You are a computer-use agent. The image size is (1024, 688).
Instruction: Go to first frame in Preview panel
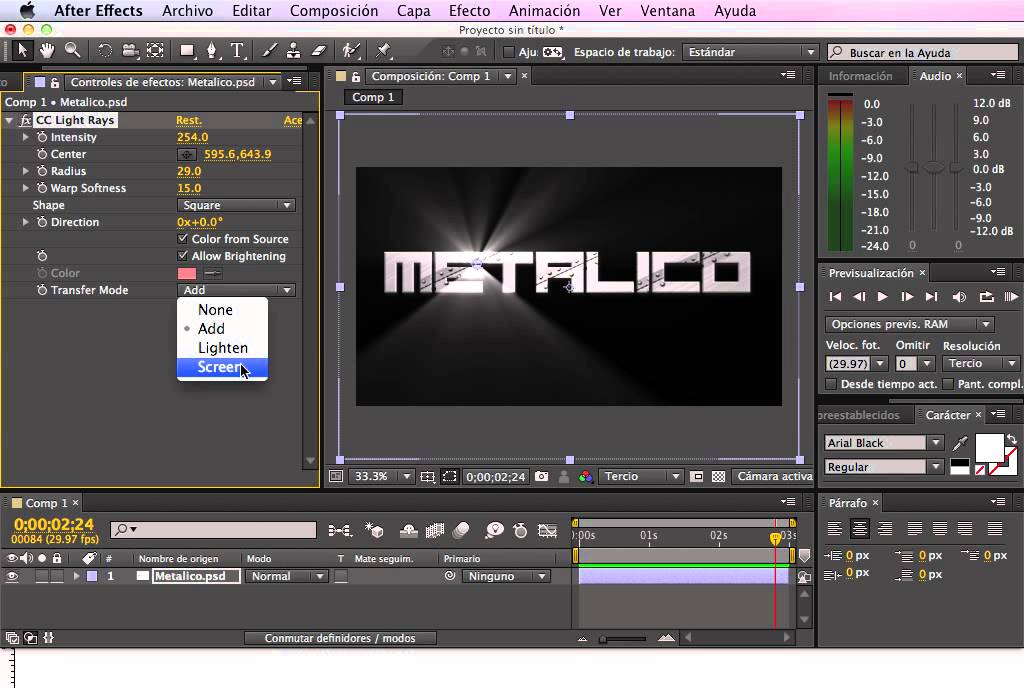[835, 297]
